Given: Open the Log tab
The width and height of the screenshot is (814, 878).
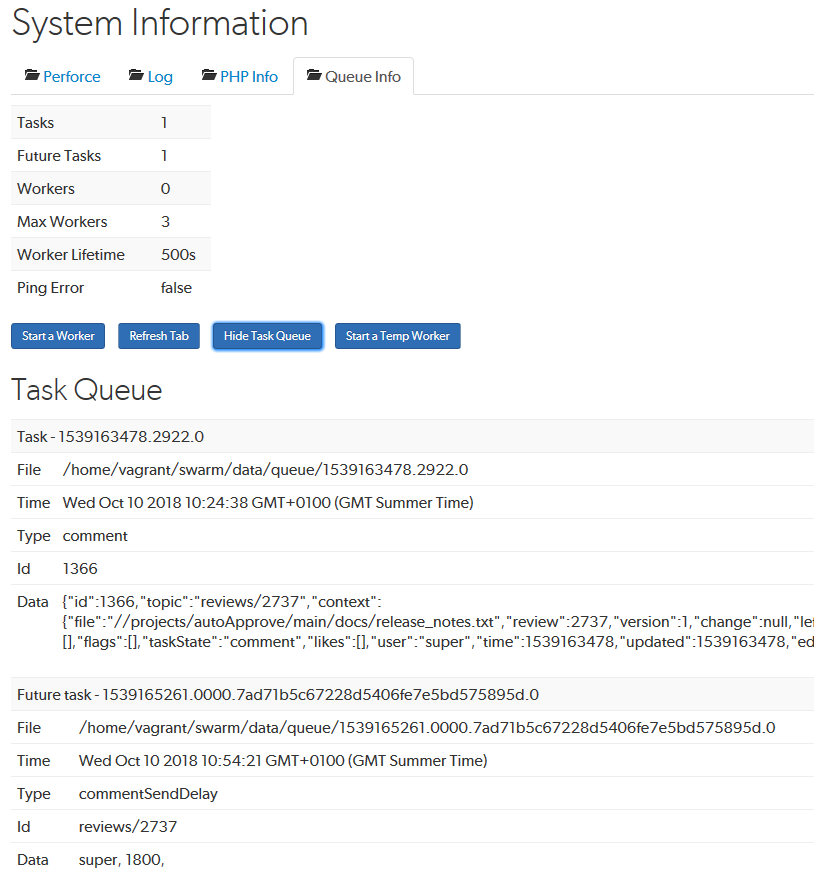Looking at the screenshot, I should pos(151,76).
